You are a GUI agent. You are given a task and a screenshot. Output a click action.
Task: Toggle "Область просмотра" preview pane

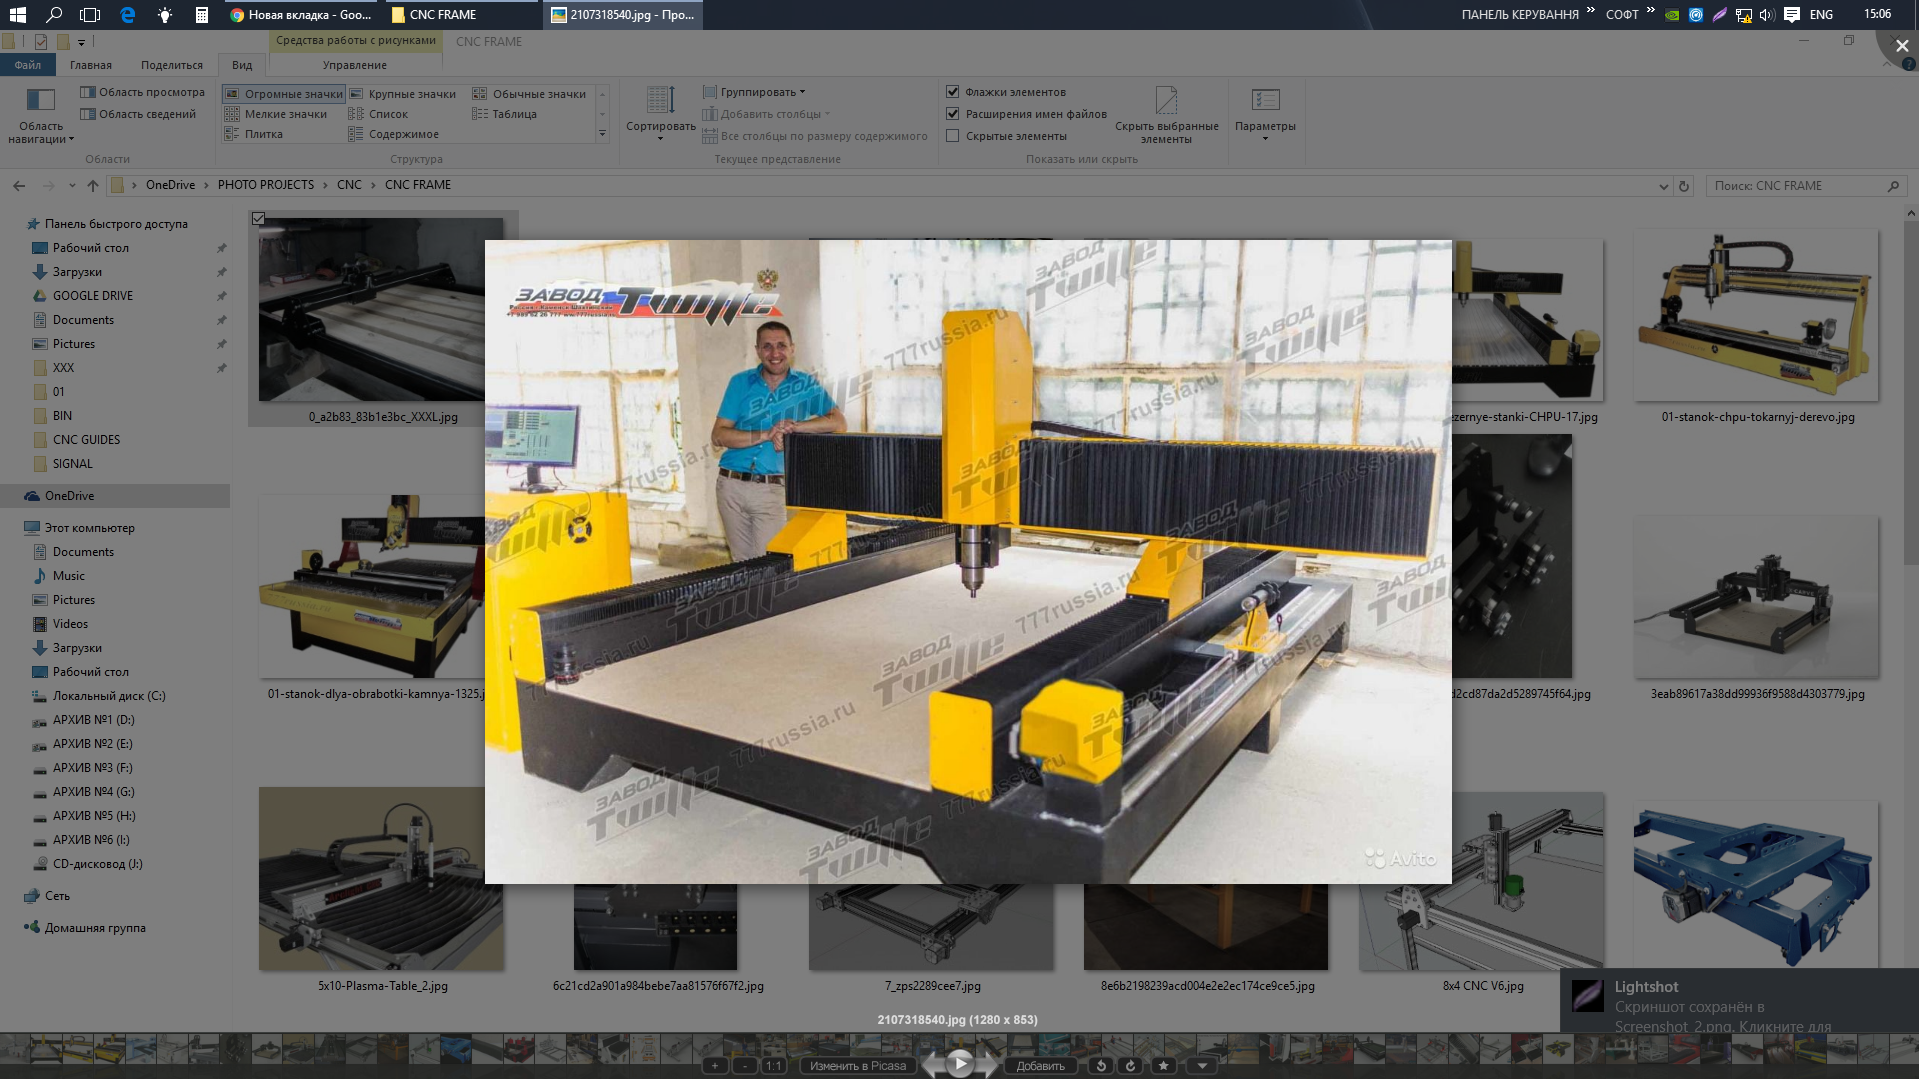[142, 92]
